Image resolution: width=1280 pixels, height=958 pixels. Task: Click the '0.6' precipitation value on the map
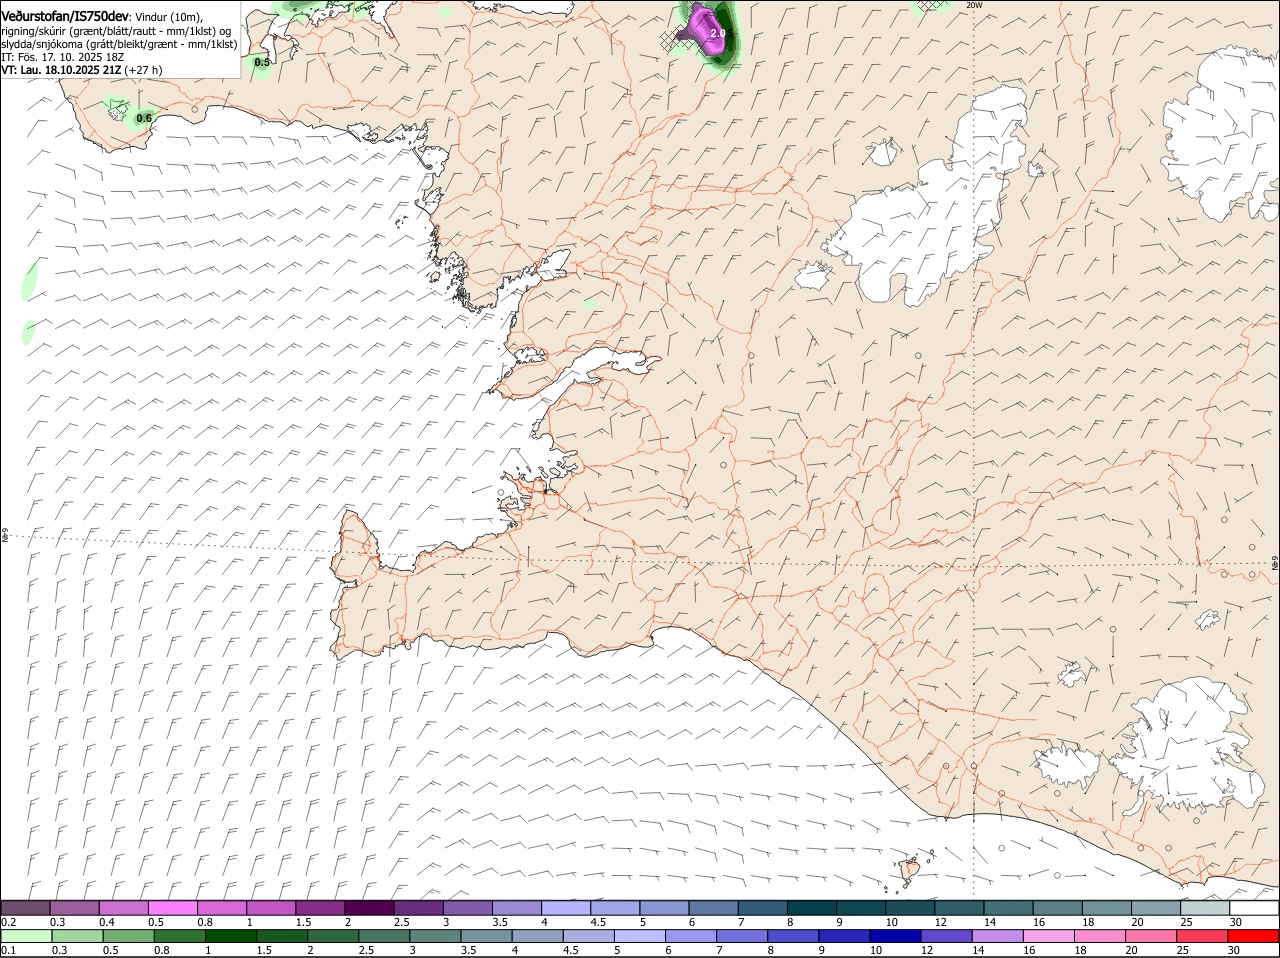pyautogui.click(x=144, y=118)
